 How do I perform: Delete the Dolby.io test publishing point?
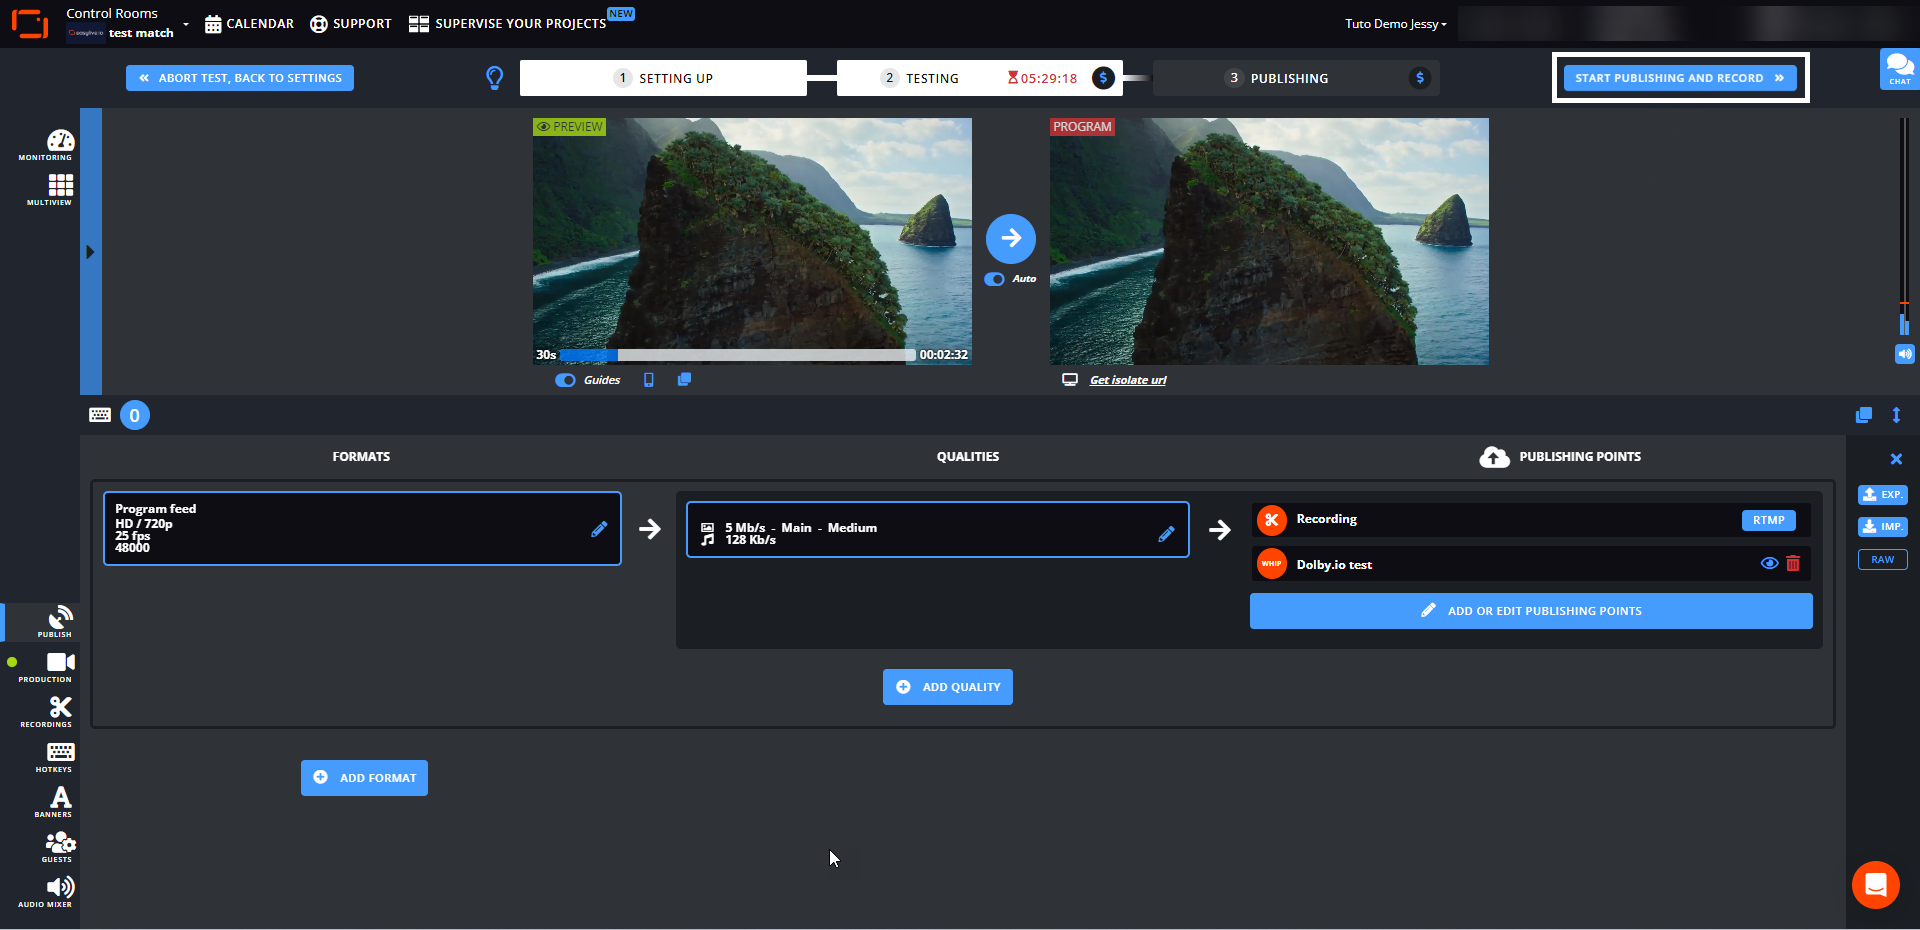point(1793,564)
